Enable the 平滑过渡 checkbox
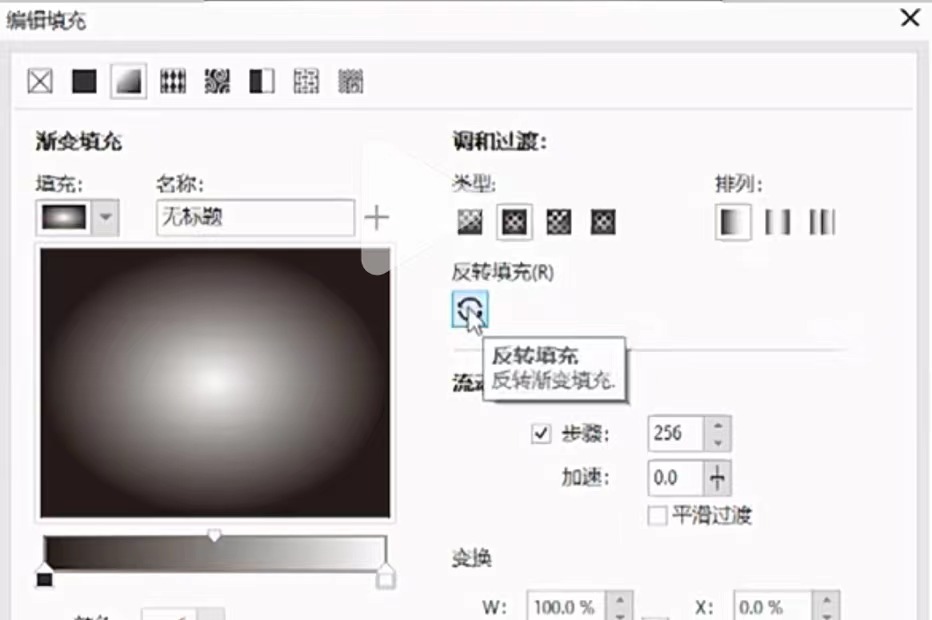Image resolution: width=932 pixels, height=620 pixels. click(x=657, y=515)
